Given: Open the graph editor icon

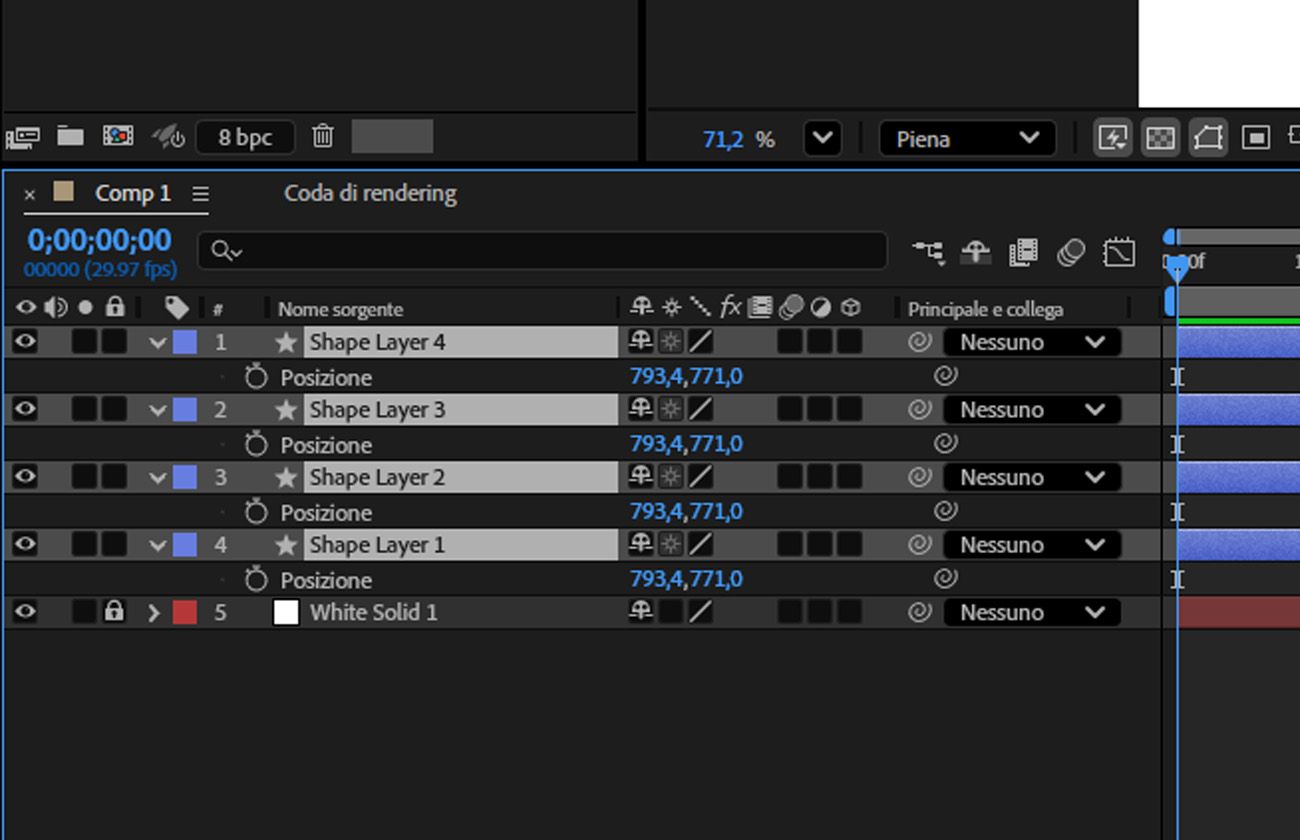Looking at the screenshot, I should [x=1119, y=252].
